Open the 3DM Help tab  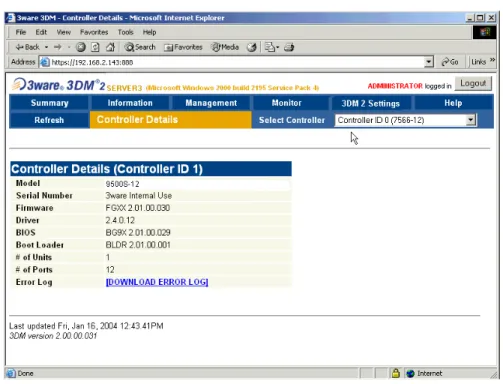453,103
